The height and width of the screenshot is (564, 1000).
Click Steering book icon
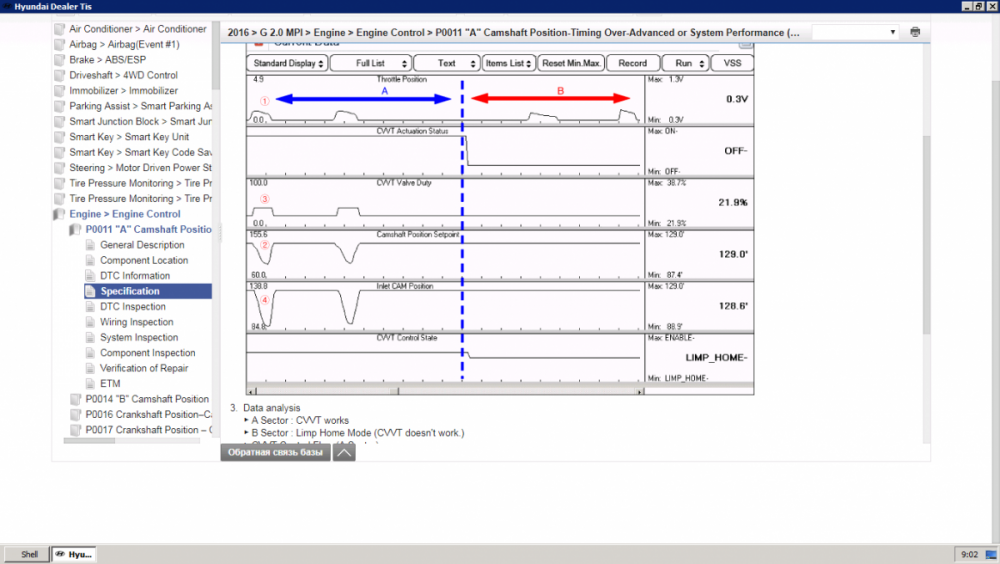(x=59, y=167)
